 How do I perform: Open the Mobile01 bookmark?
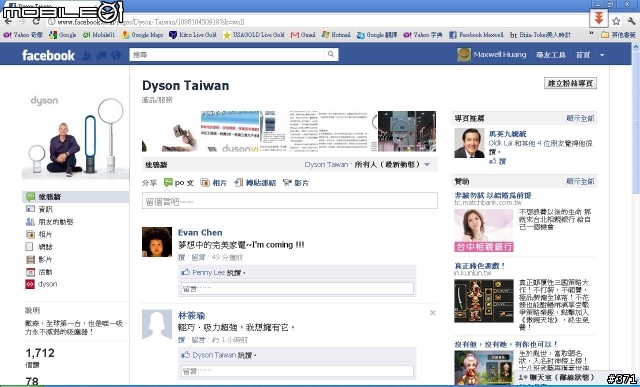pos(99,35)
